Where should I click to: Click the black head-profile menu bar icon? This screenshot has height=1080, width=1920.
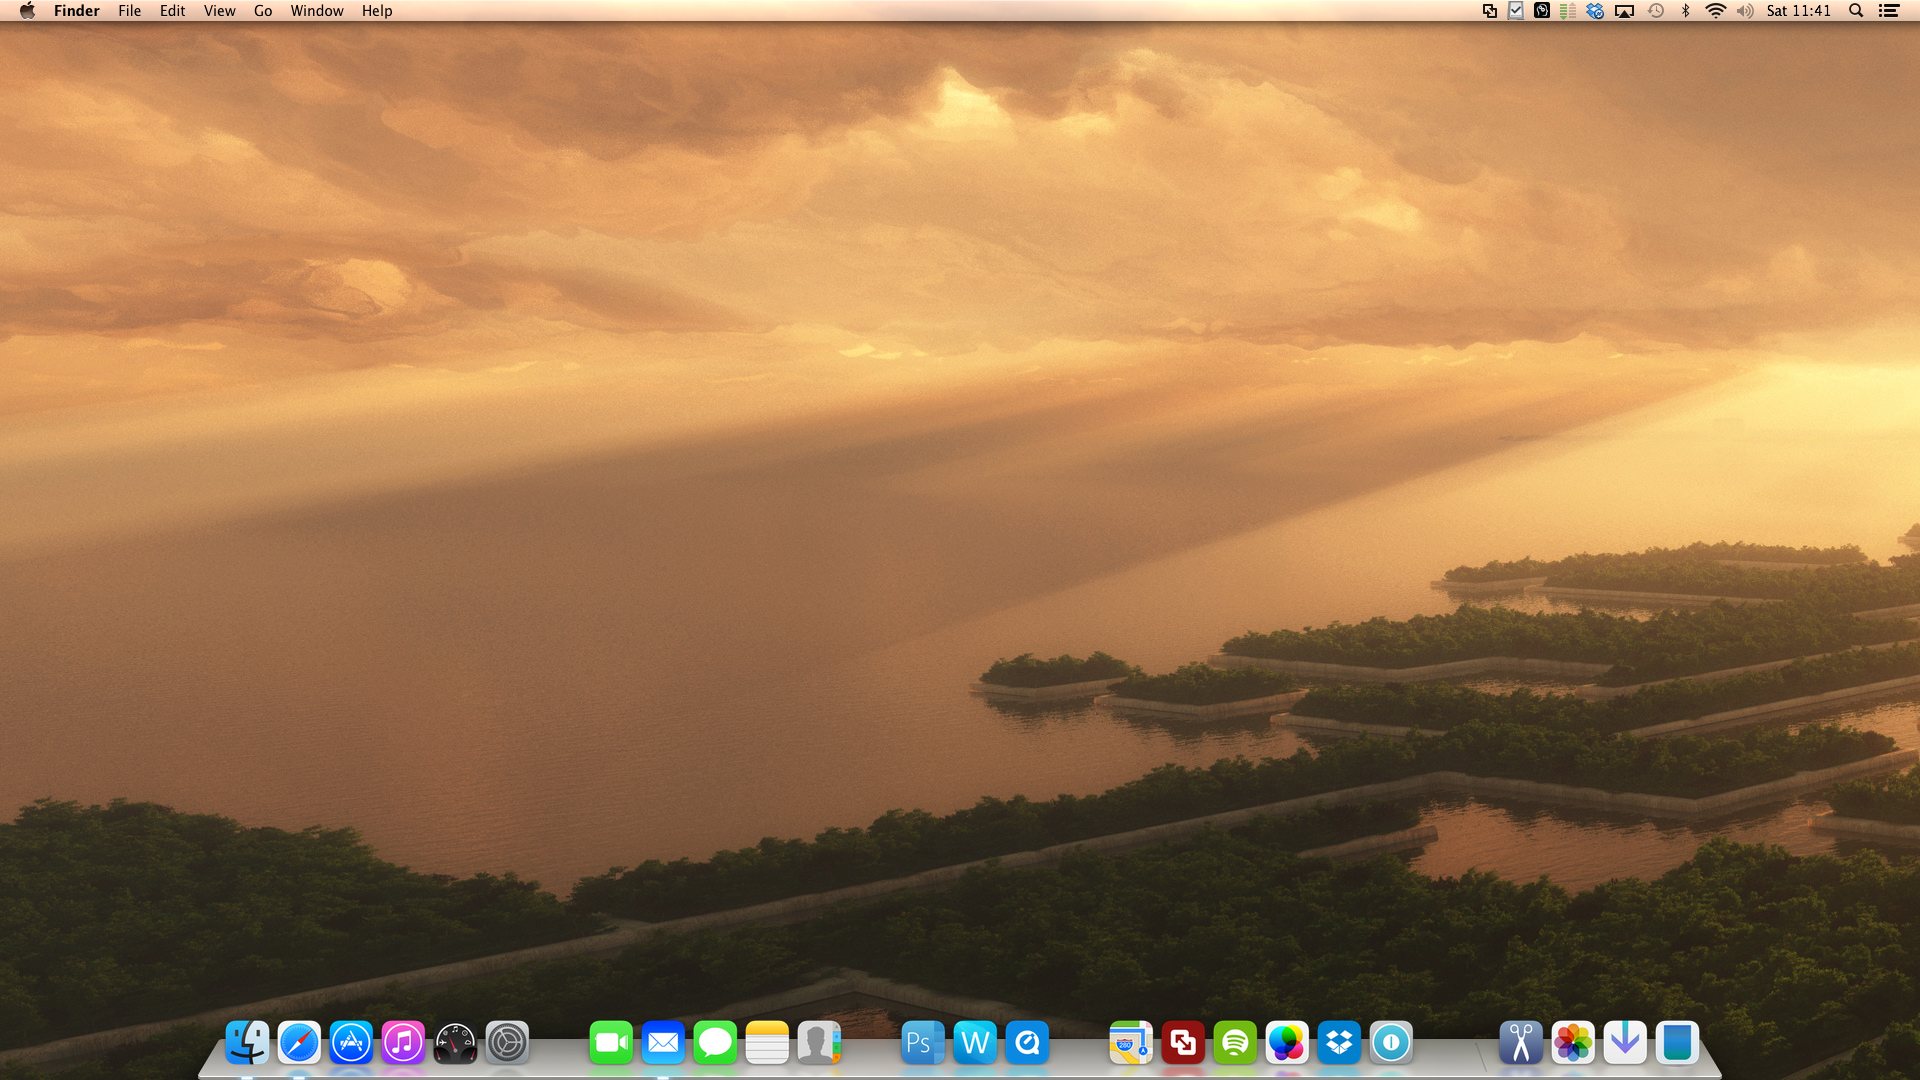click(x=1542, y=11)
